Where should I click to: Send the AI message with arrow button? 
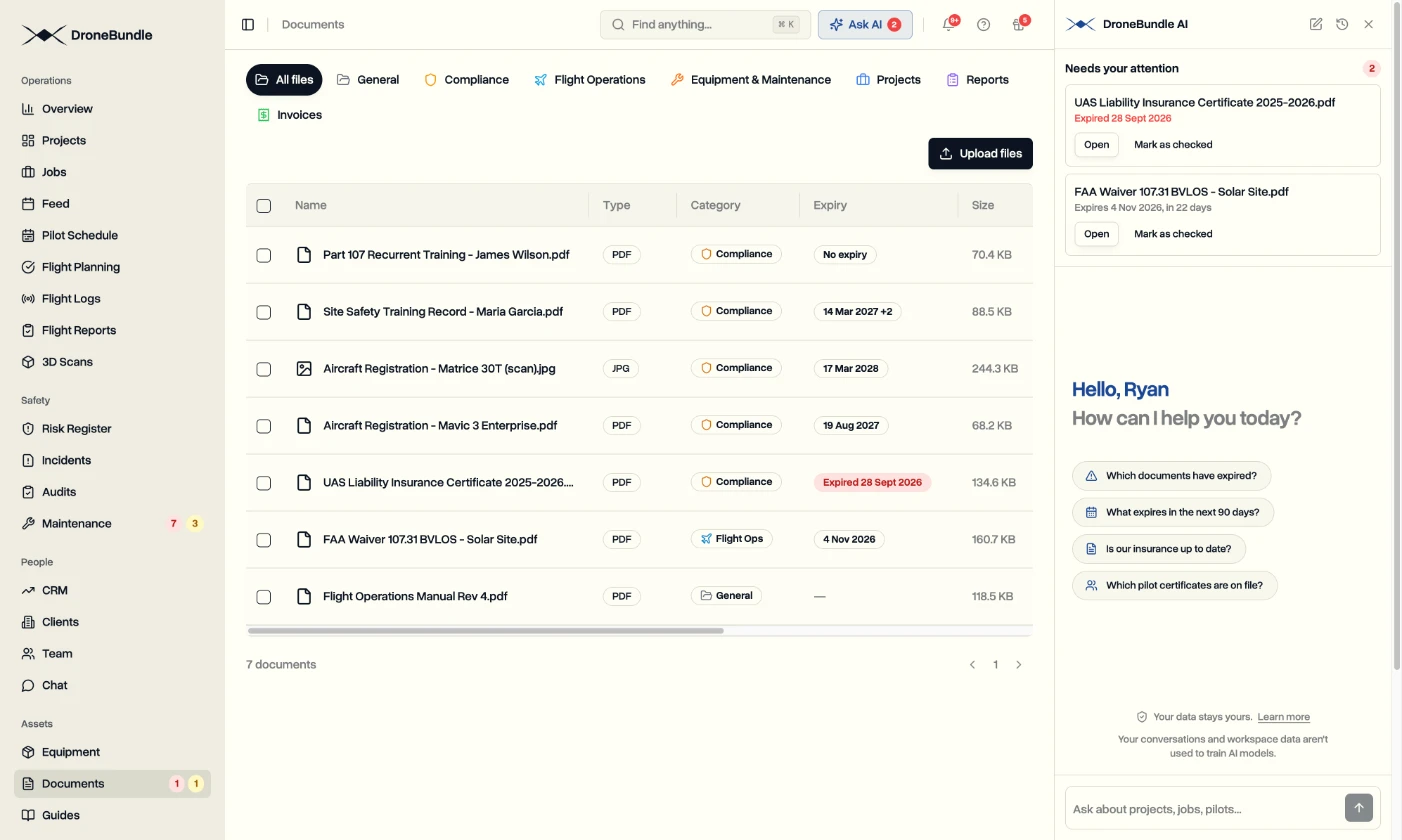click(x=1359, y=807)
